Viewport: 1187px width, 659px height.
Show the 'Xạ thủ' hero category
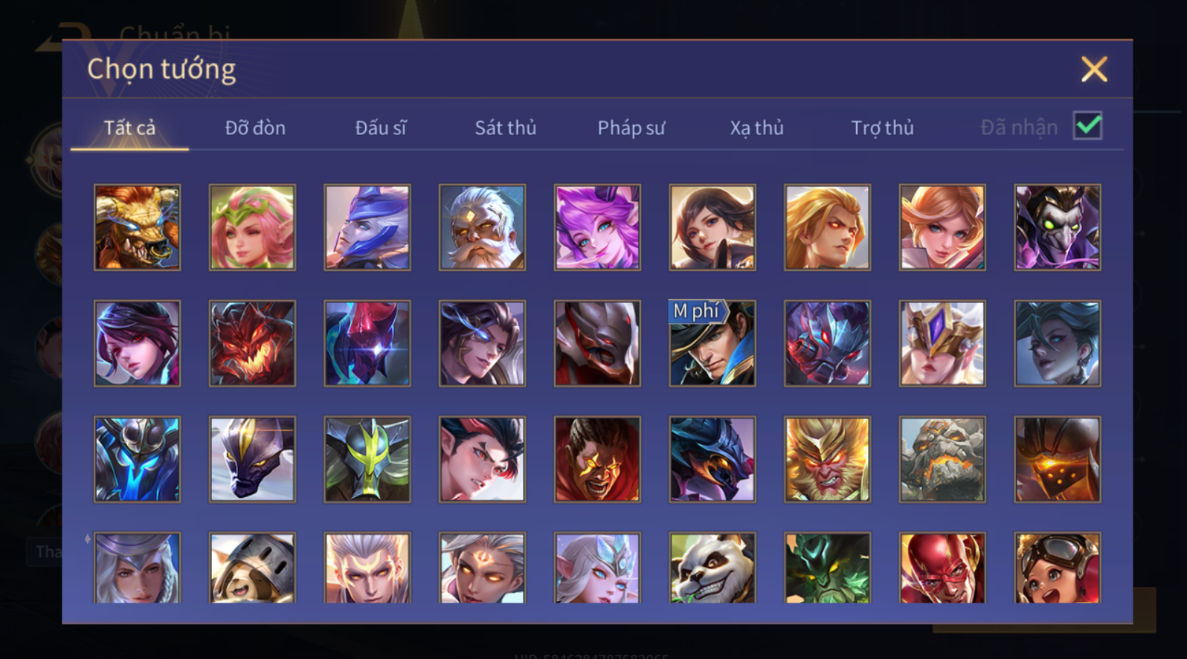pos(756,128)
